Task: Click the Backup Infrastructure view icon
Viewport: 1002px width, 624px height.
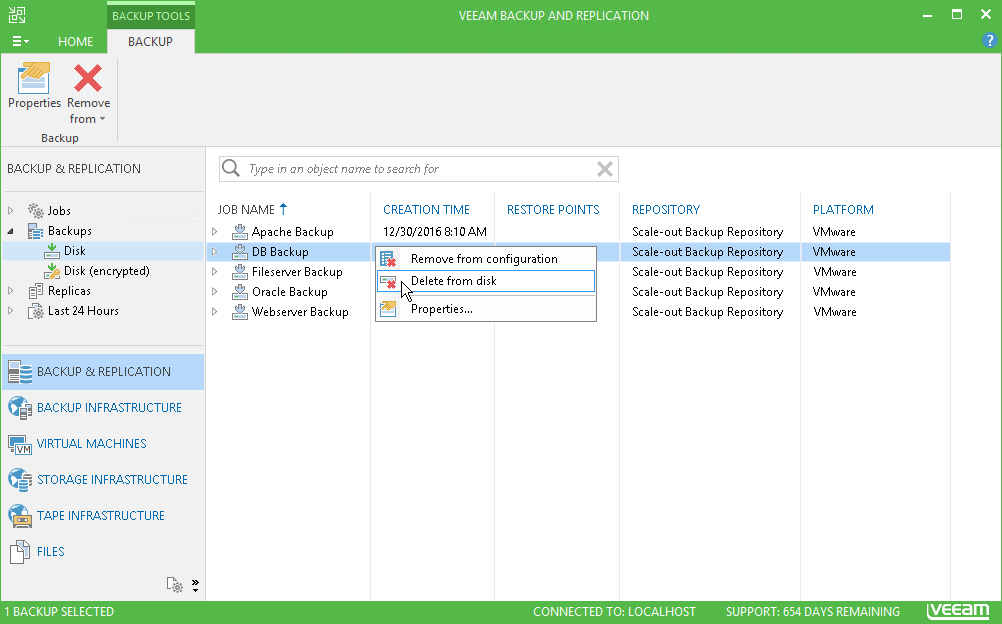Action: pyautogui.click(x=20, y=408)
